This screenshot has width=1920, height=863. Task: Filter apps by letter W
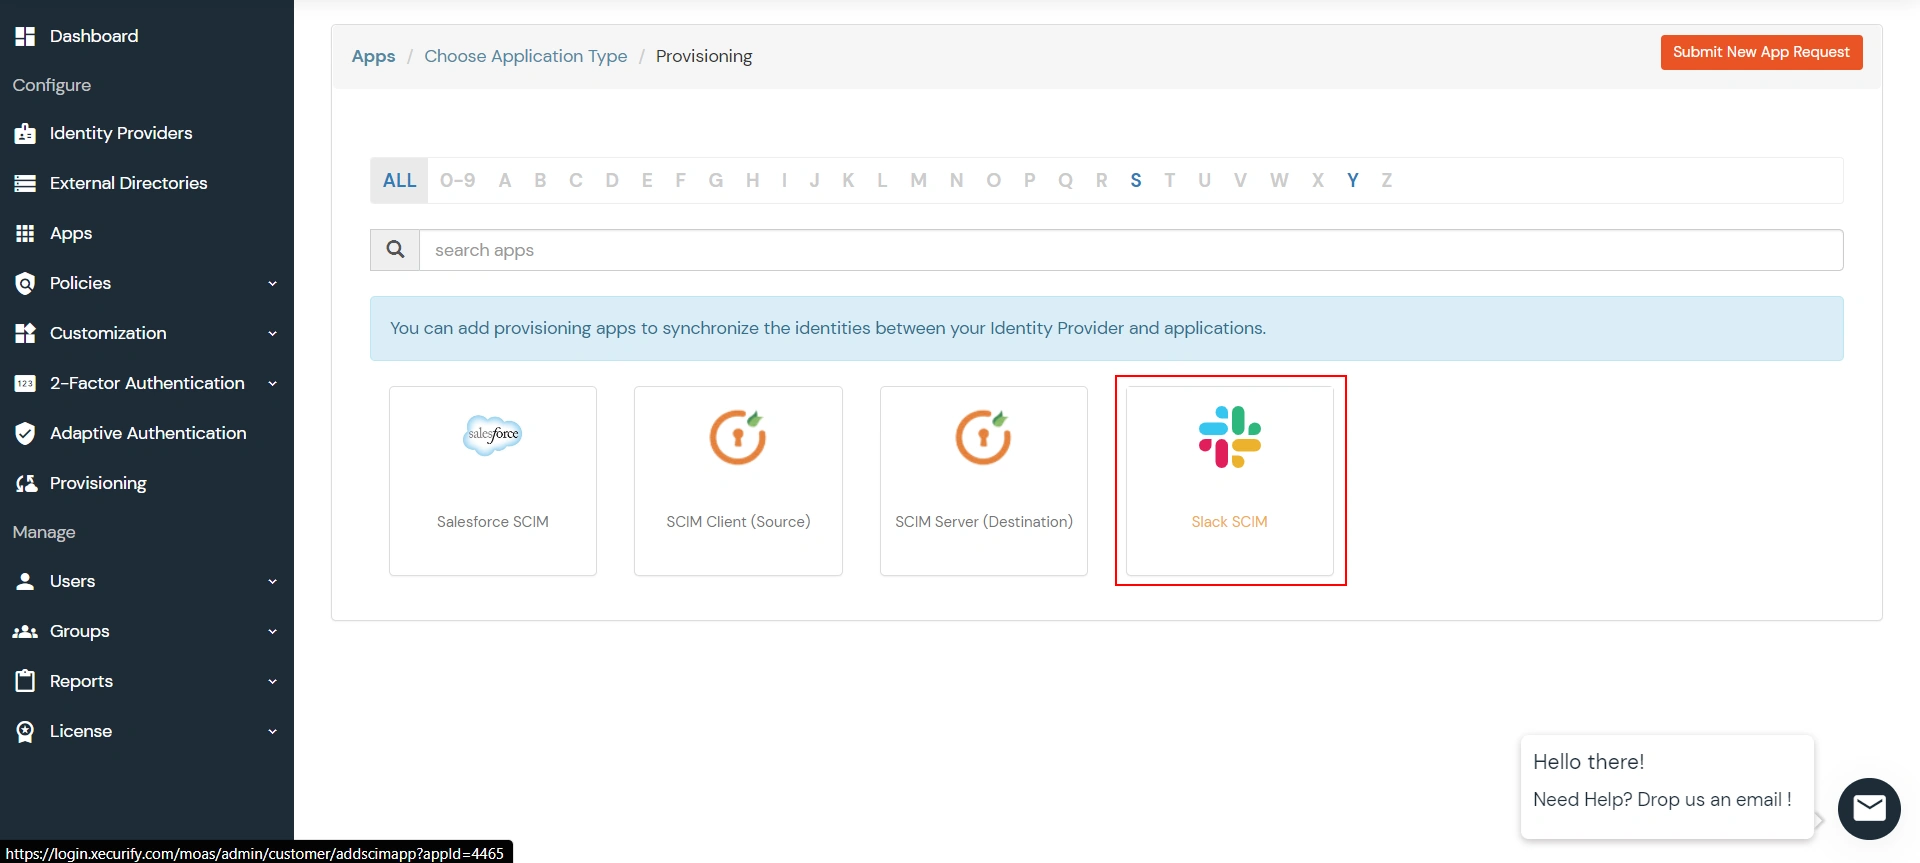1279,180
